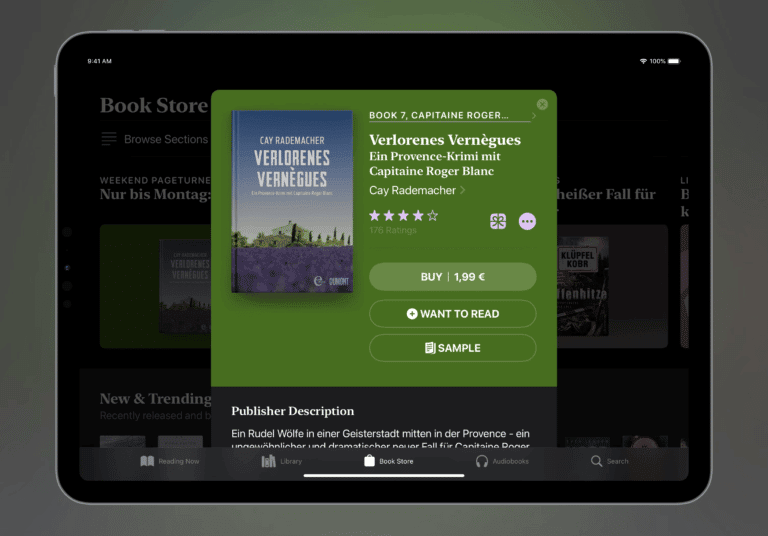Get a Sample of the book

coord(453,348)
